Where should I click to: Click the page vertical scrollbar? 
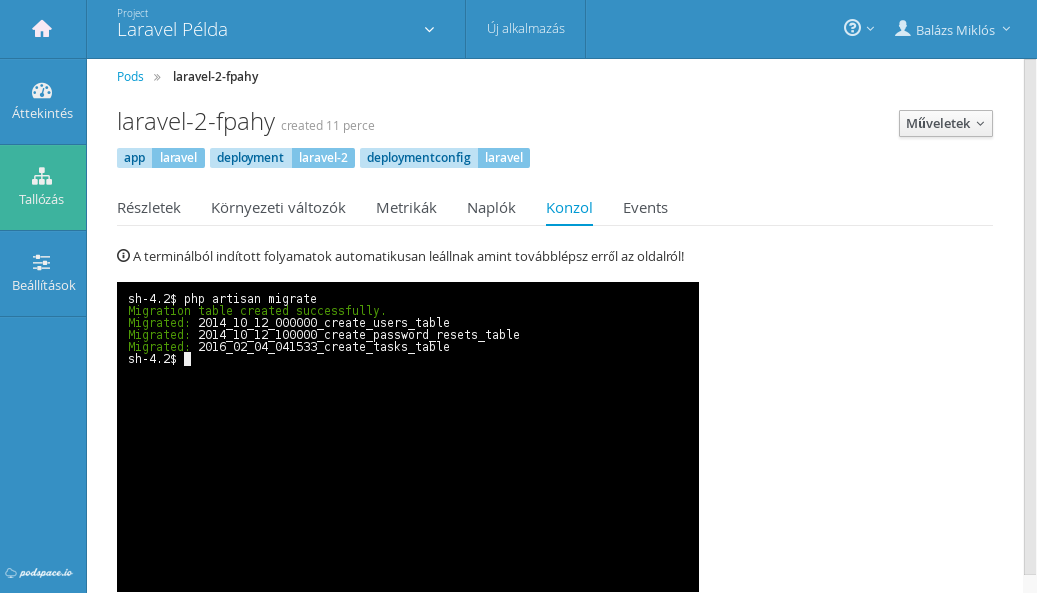pyautogui.click(x=1030, y=317)
